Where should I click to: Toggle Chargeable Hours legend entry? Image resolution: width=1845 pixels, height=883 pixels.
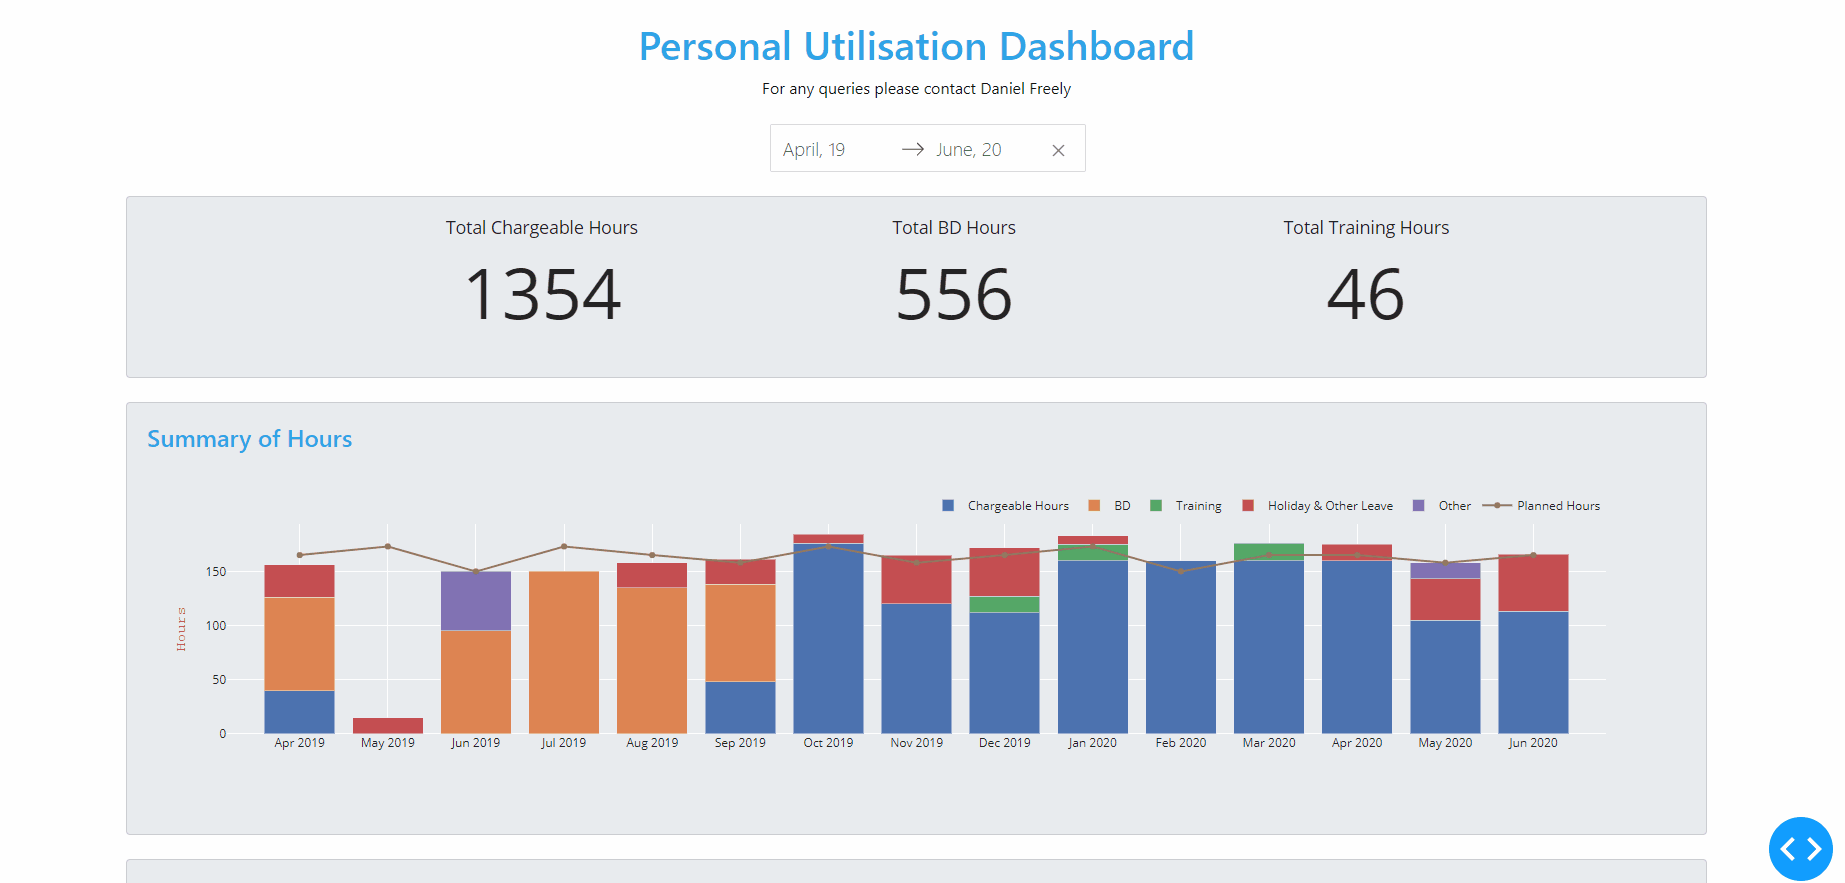tap(1005, 506)
